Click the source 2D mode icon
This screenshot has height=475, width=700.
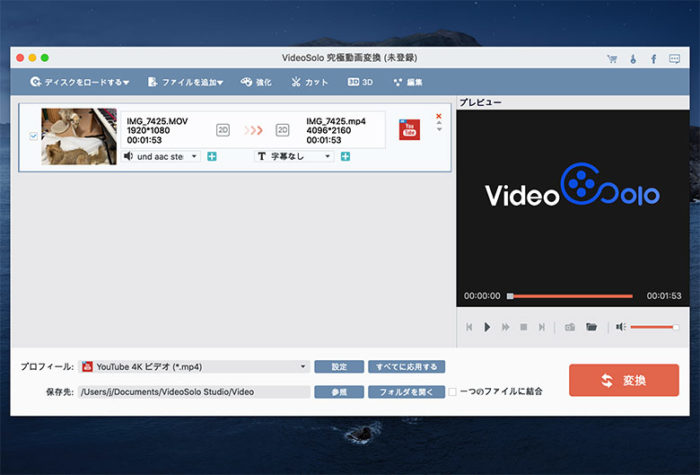pyautogui.click(x=223, y=130)
